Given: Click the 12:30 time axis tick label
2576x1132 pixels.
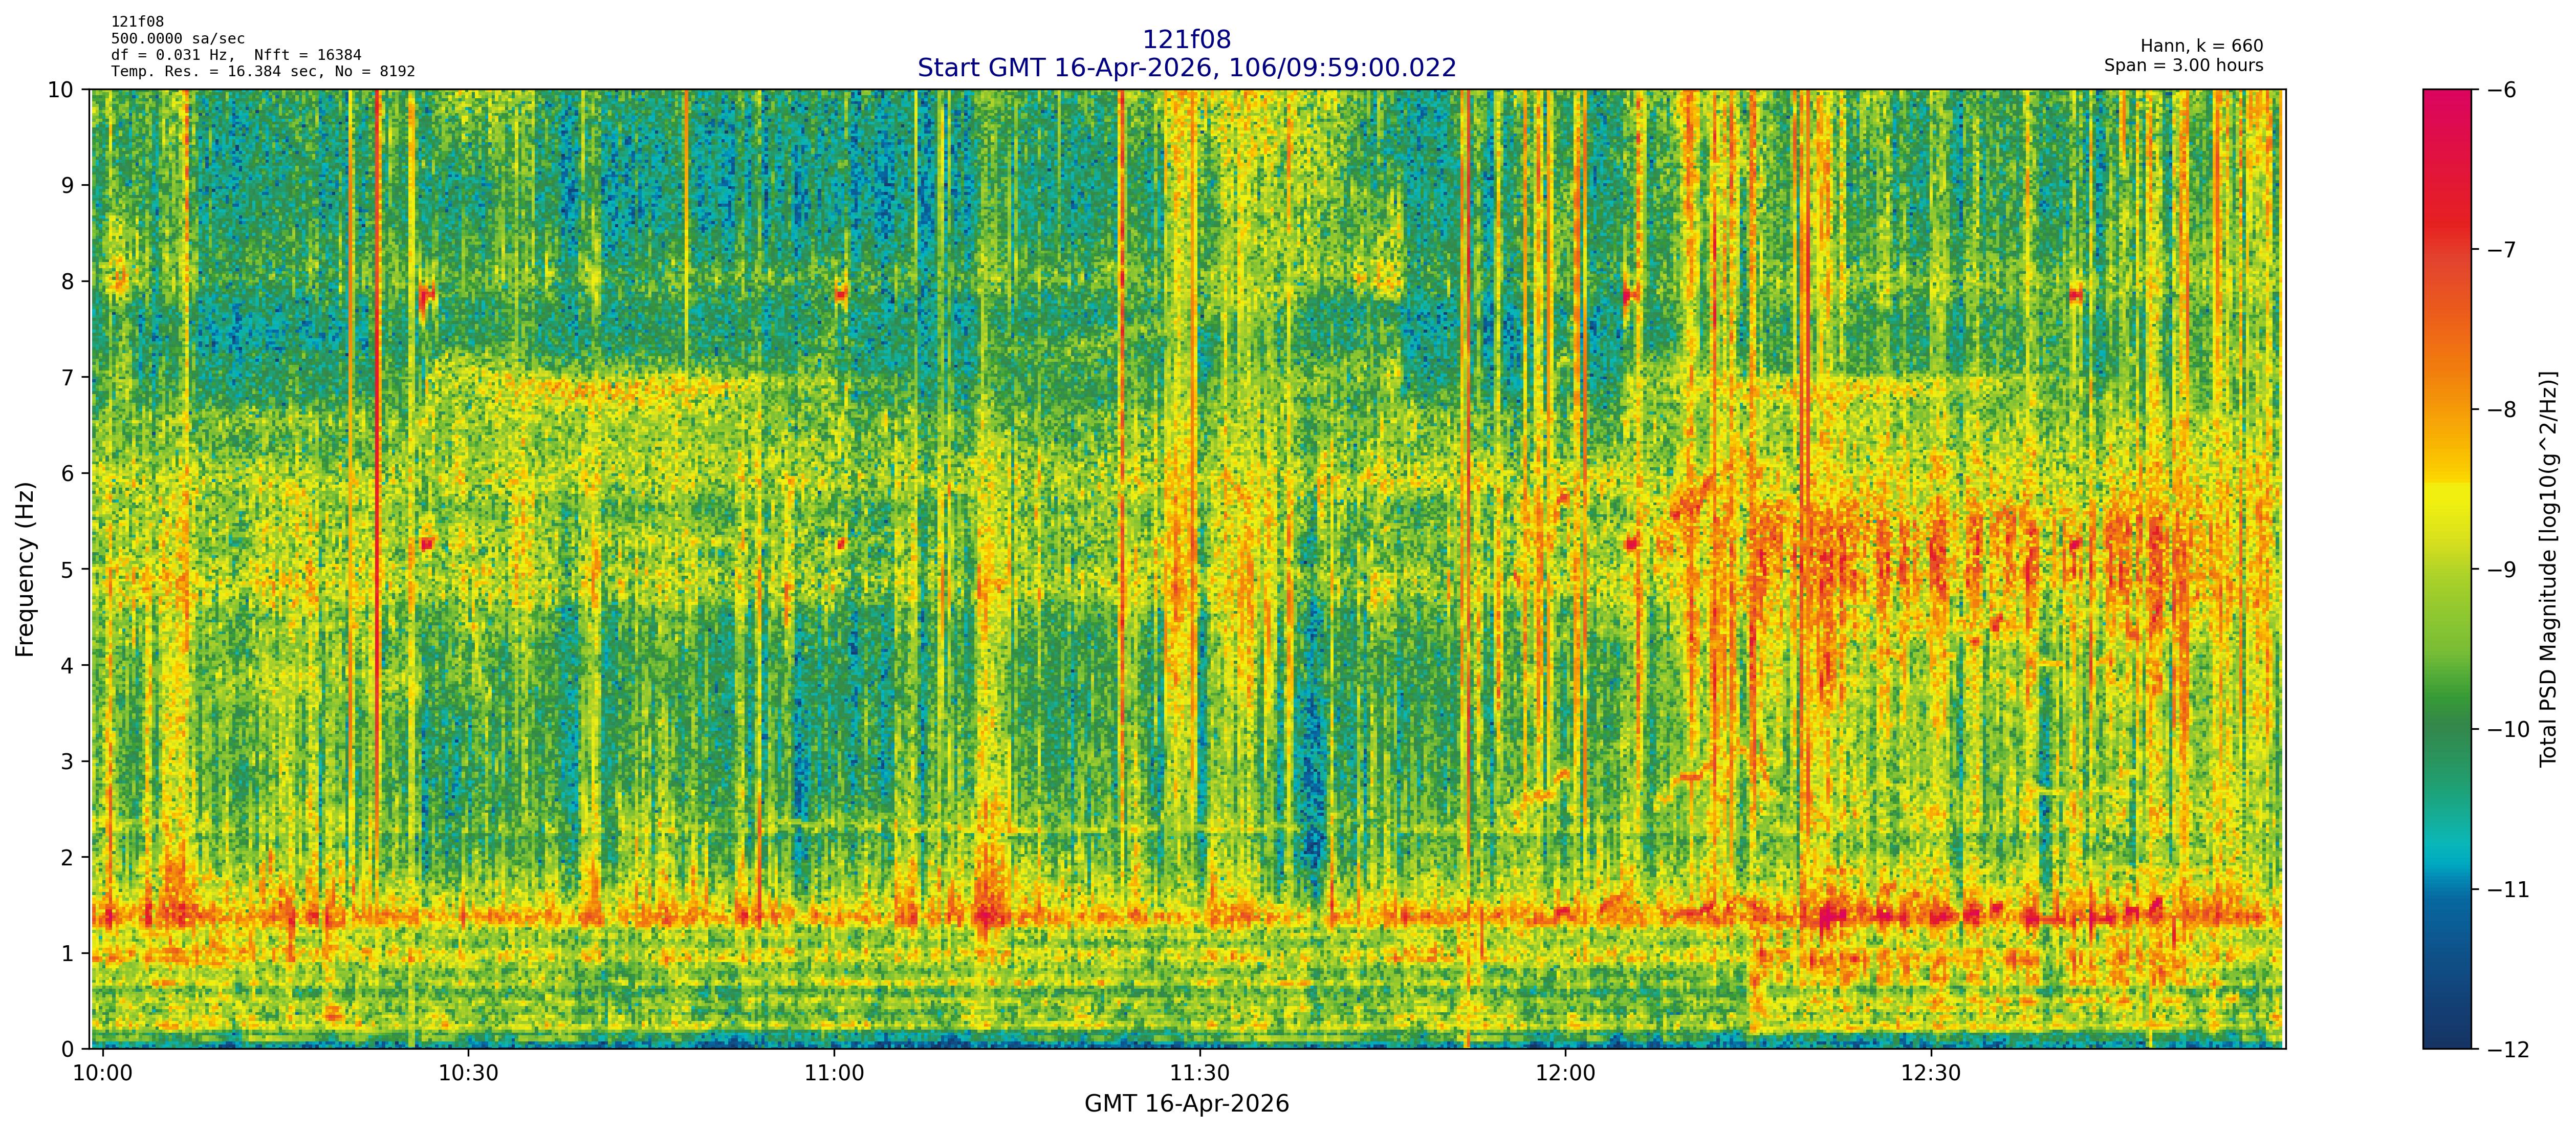Looking at the screenshot, I should point(1930,1074).
